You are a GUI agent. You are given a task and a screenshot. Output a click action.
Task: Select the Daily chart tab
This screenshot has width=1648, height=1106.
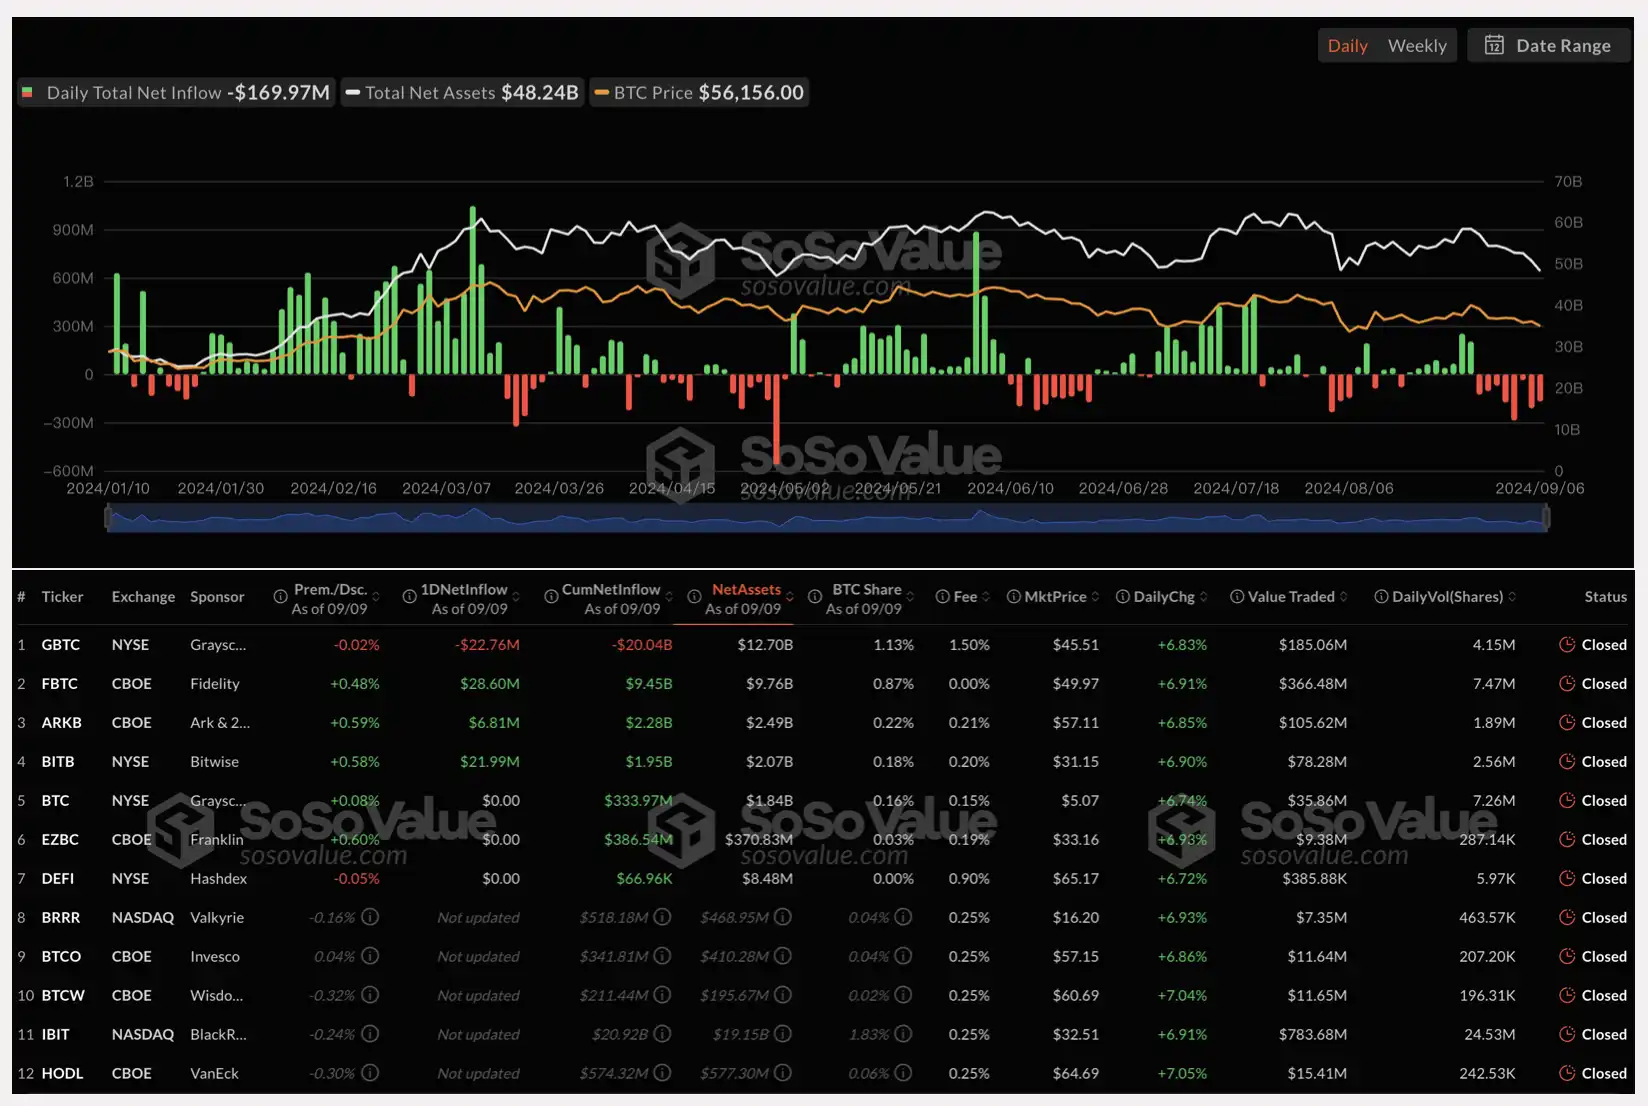click(x=1347, y=46)
